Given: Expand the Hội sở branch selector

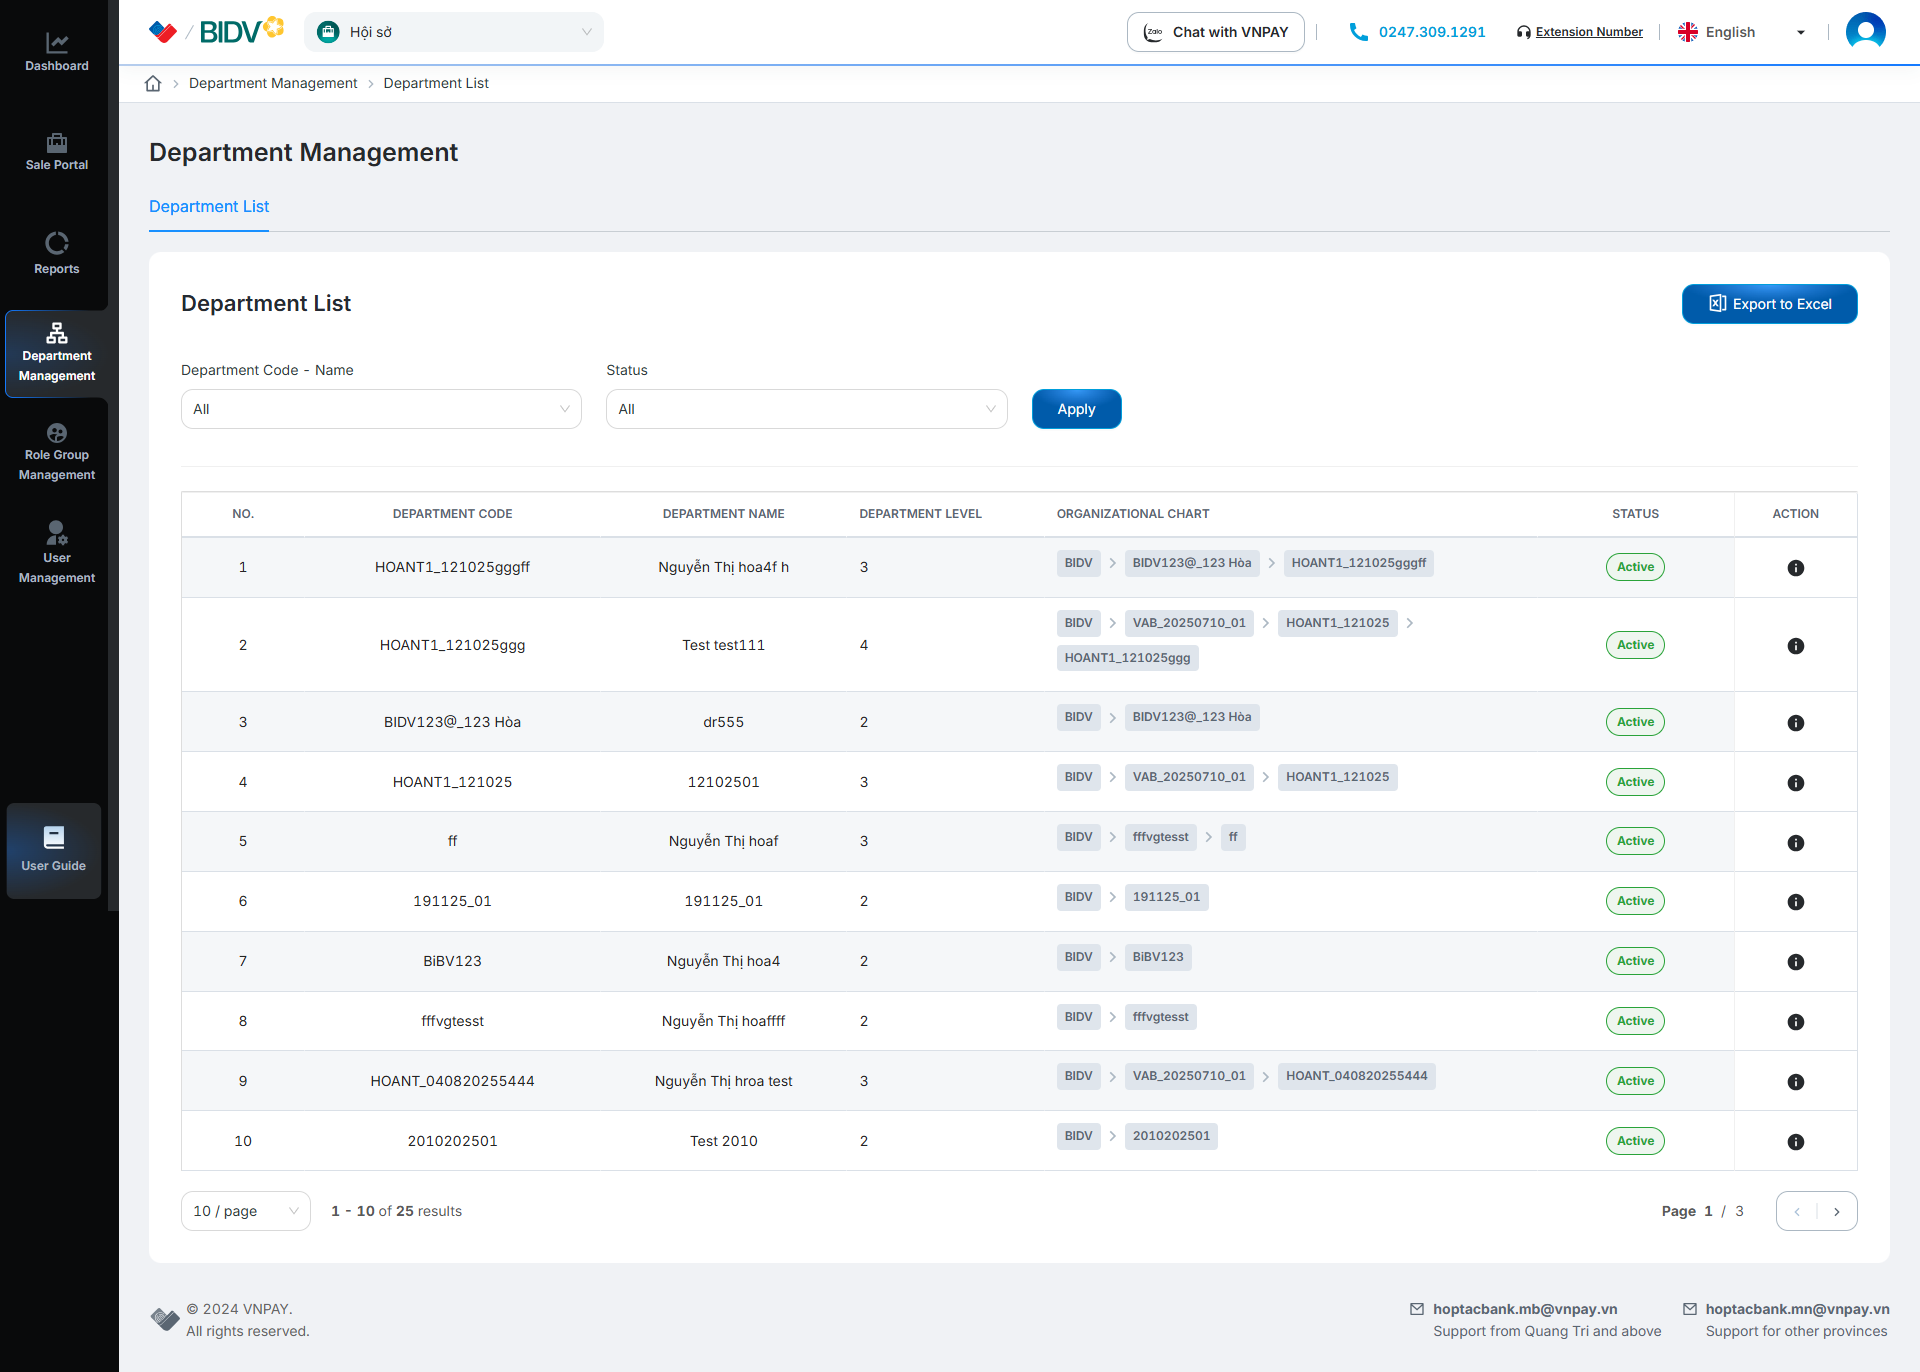Looking at the screenshot, I should (x=454, y=32).
